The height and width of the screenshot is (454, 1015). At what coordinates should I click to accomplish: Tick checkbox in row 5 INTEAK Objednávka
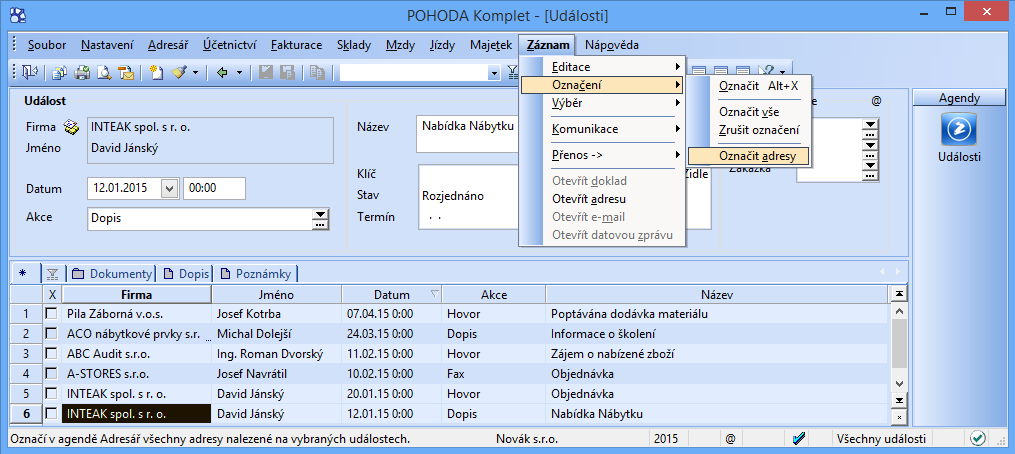tap(52, 393)
